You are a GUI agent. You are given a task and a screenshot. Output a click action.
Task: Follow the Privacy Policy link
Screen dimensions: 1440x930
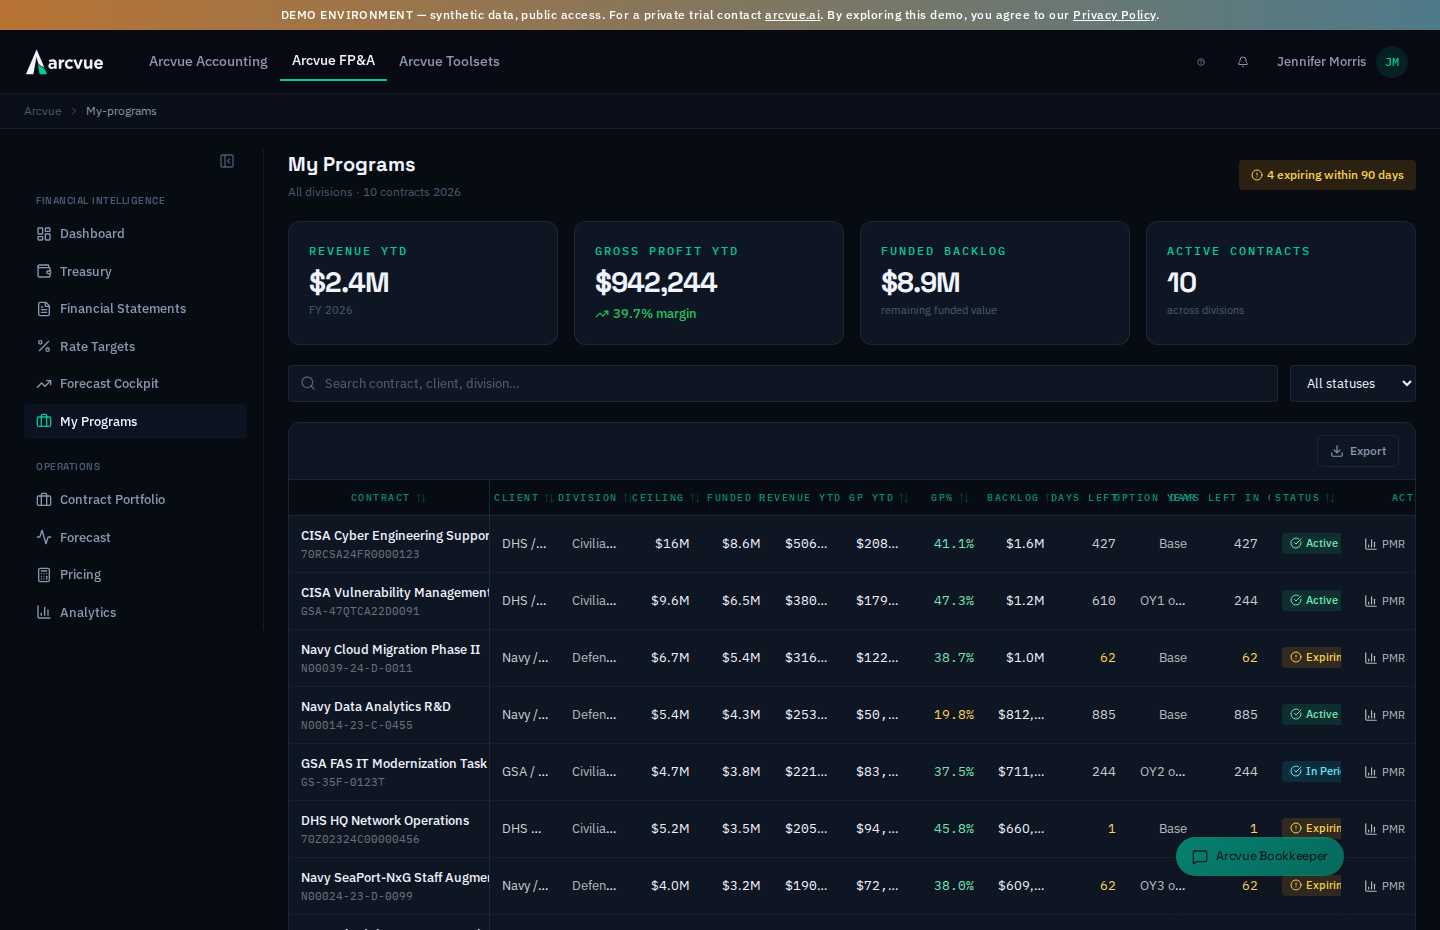[x=1114, y=15]
